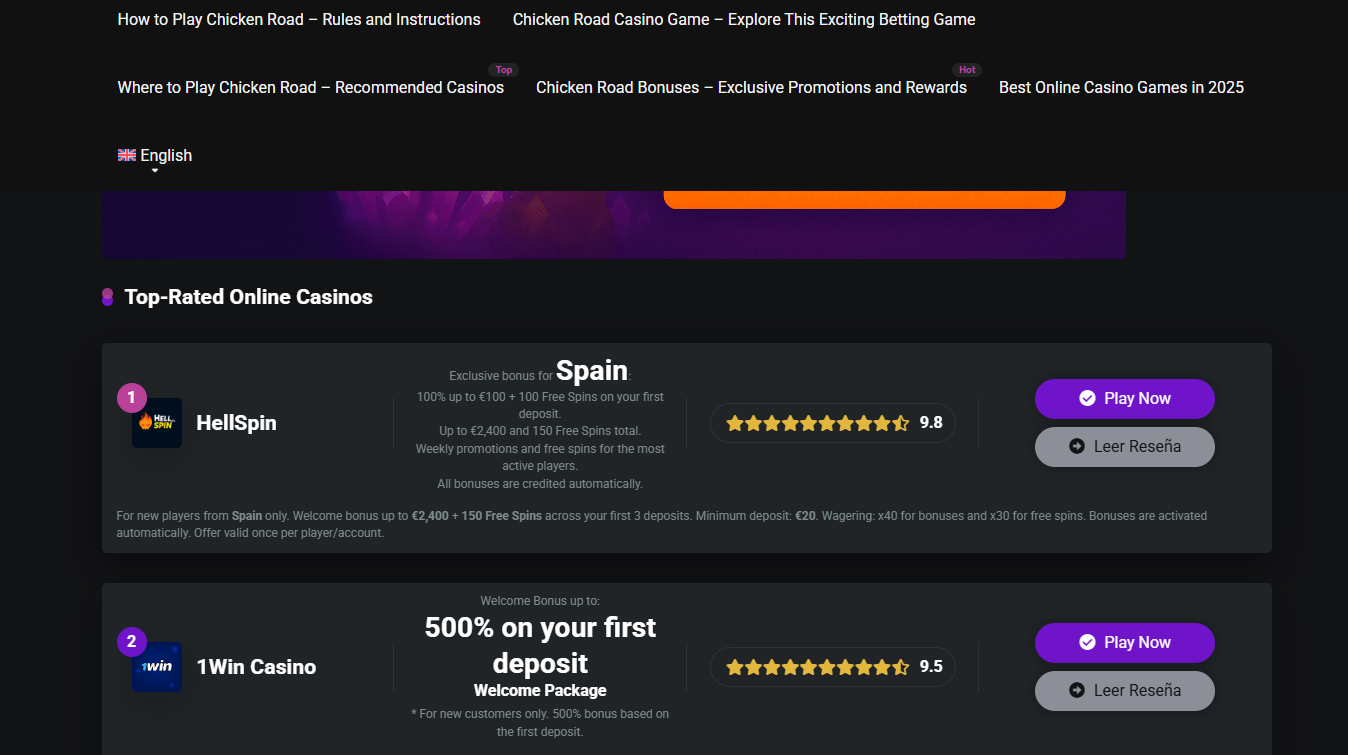This screenshot has width=1348, height=755.
Task: Open How to Play Chicken Road menu item
Action: coord(299,19)
